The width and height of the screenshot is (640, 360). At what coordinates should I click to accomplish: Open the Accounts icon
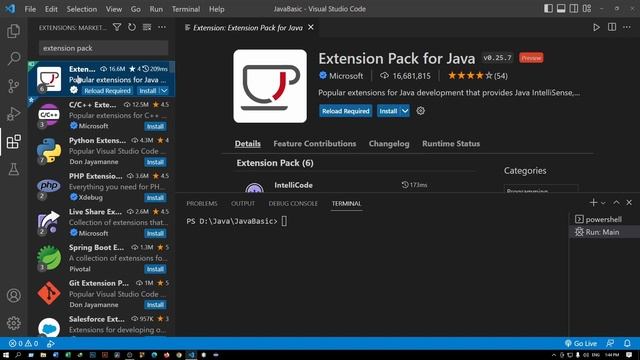(13, 296)
